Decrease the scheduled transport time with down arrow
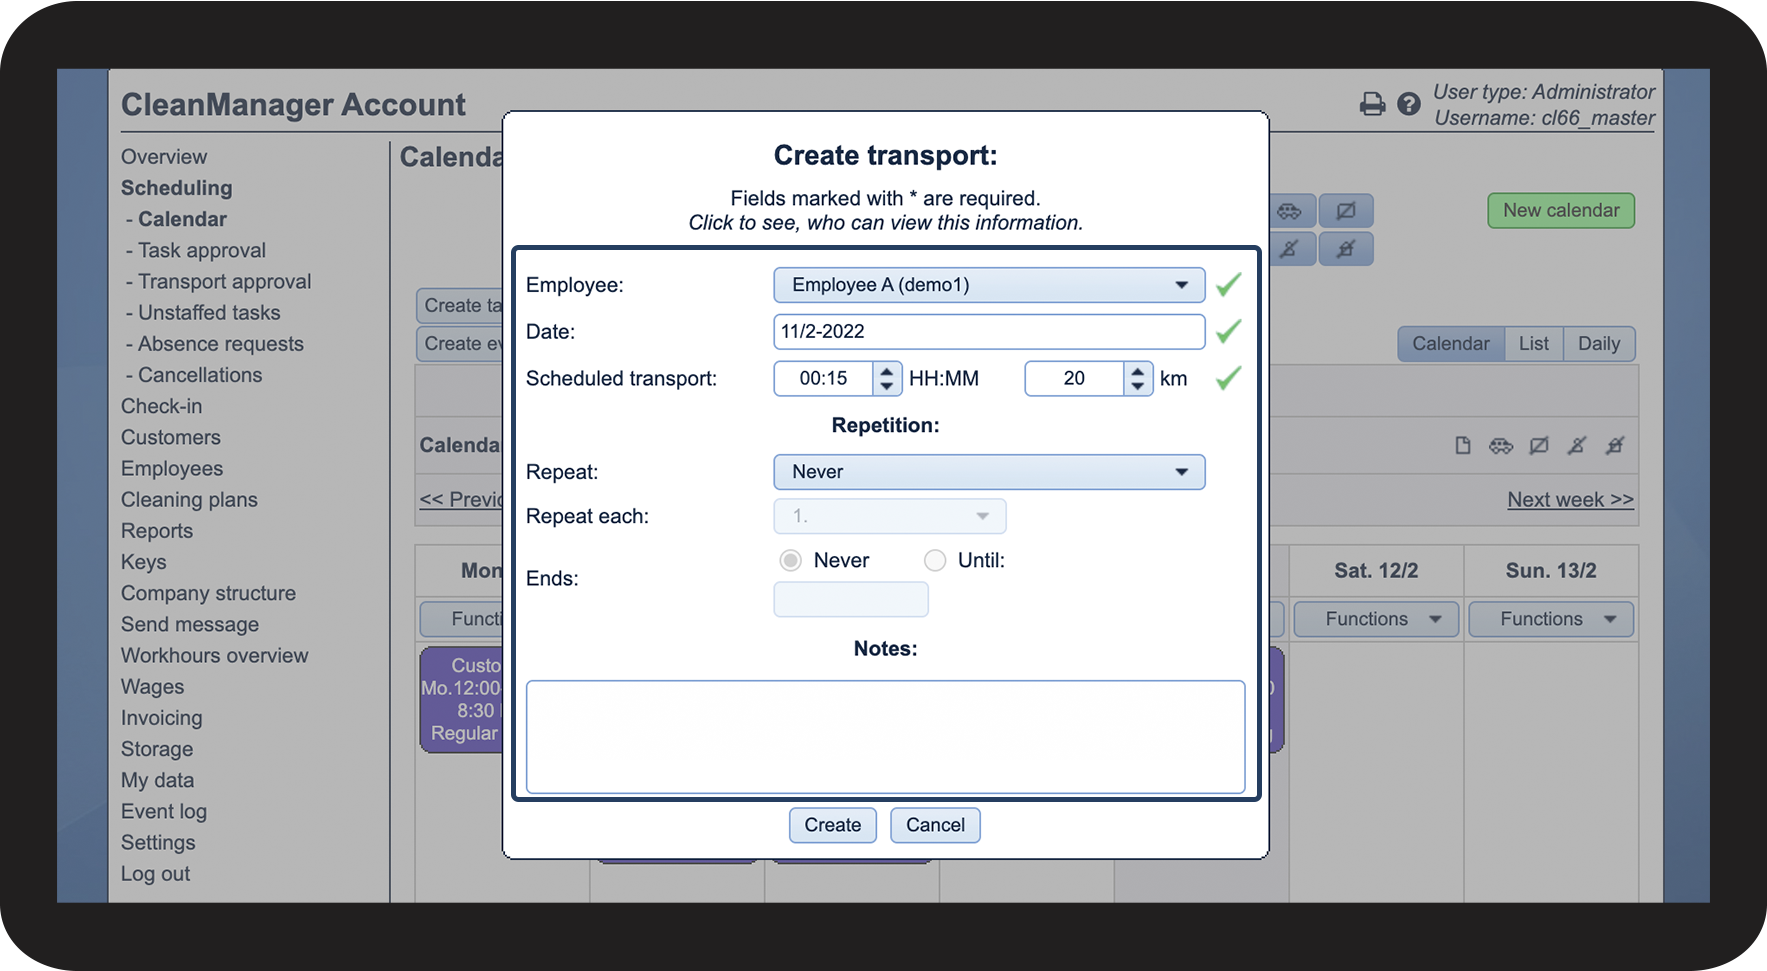Screen dimensions: 1767x971 point(886,386)
